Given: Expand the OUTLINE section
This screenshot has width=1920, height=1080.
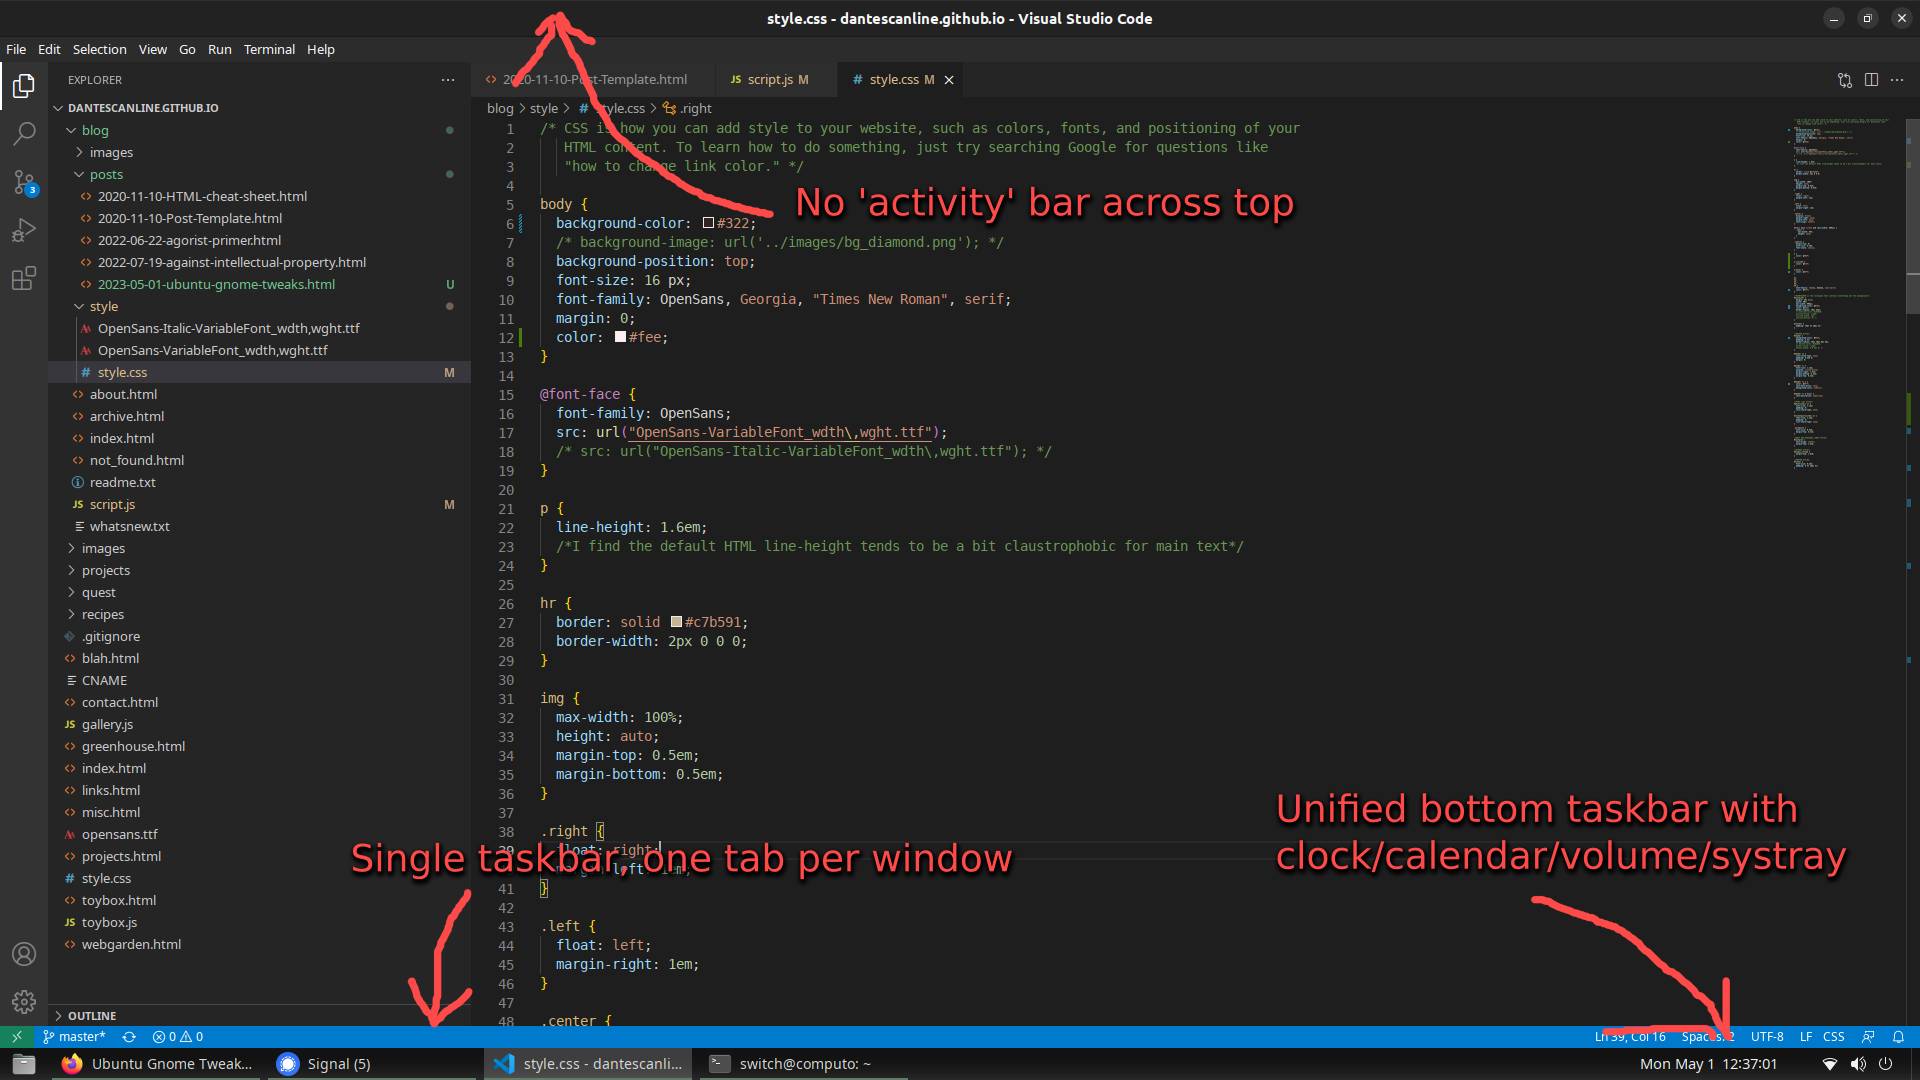Looking at the screenshot, I should 92,1016.
